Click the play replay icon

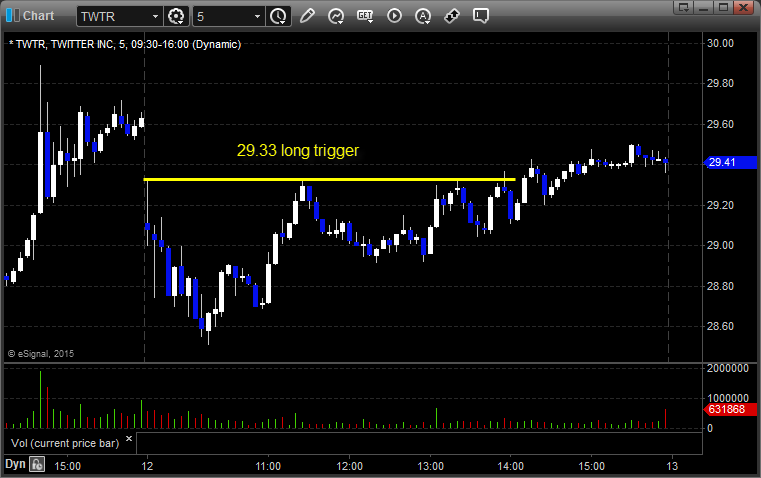pos(394,16)
